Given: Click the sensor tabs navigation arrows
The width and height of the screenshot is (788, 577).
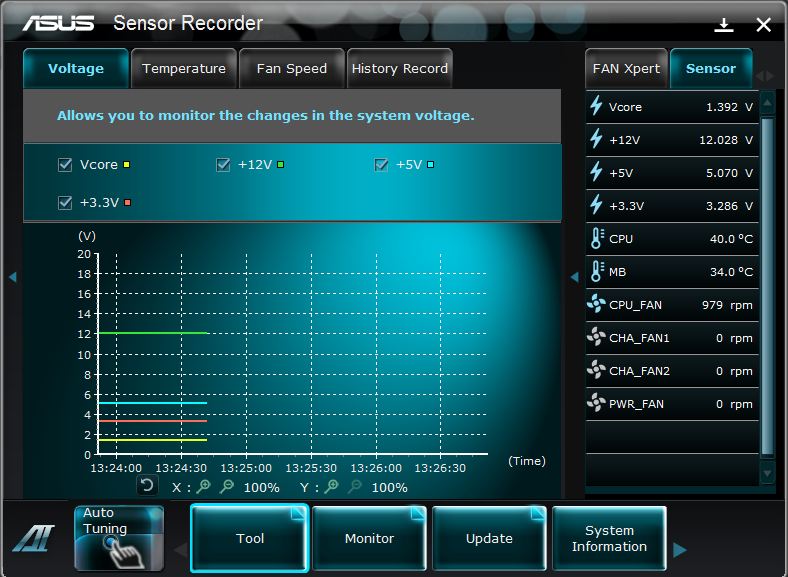Looking at the screenshot, I should point(765,76).
